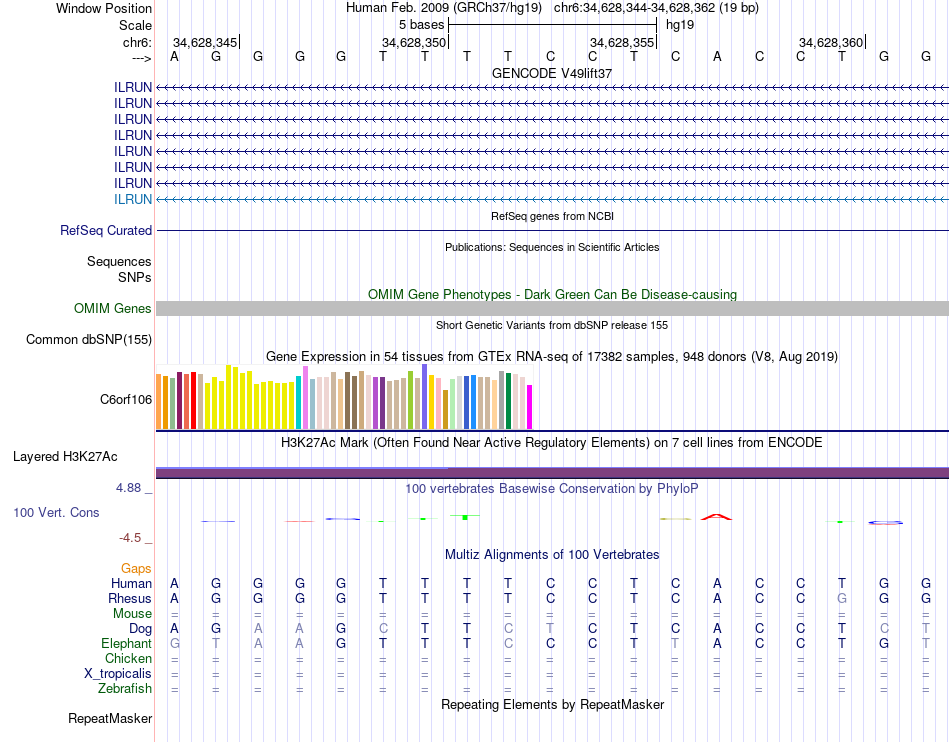Open the RefSeq genes from NCBI title
Screen dimensions: 950x742
click(552, 216)
